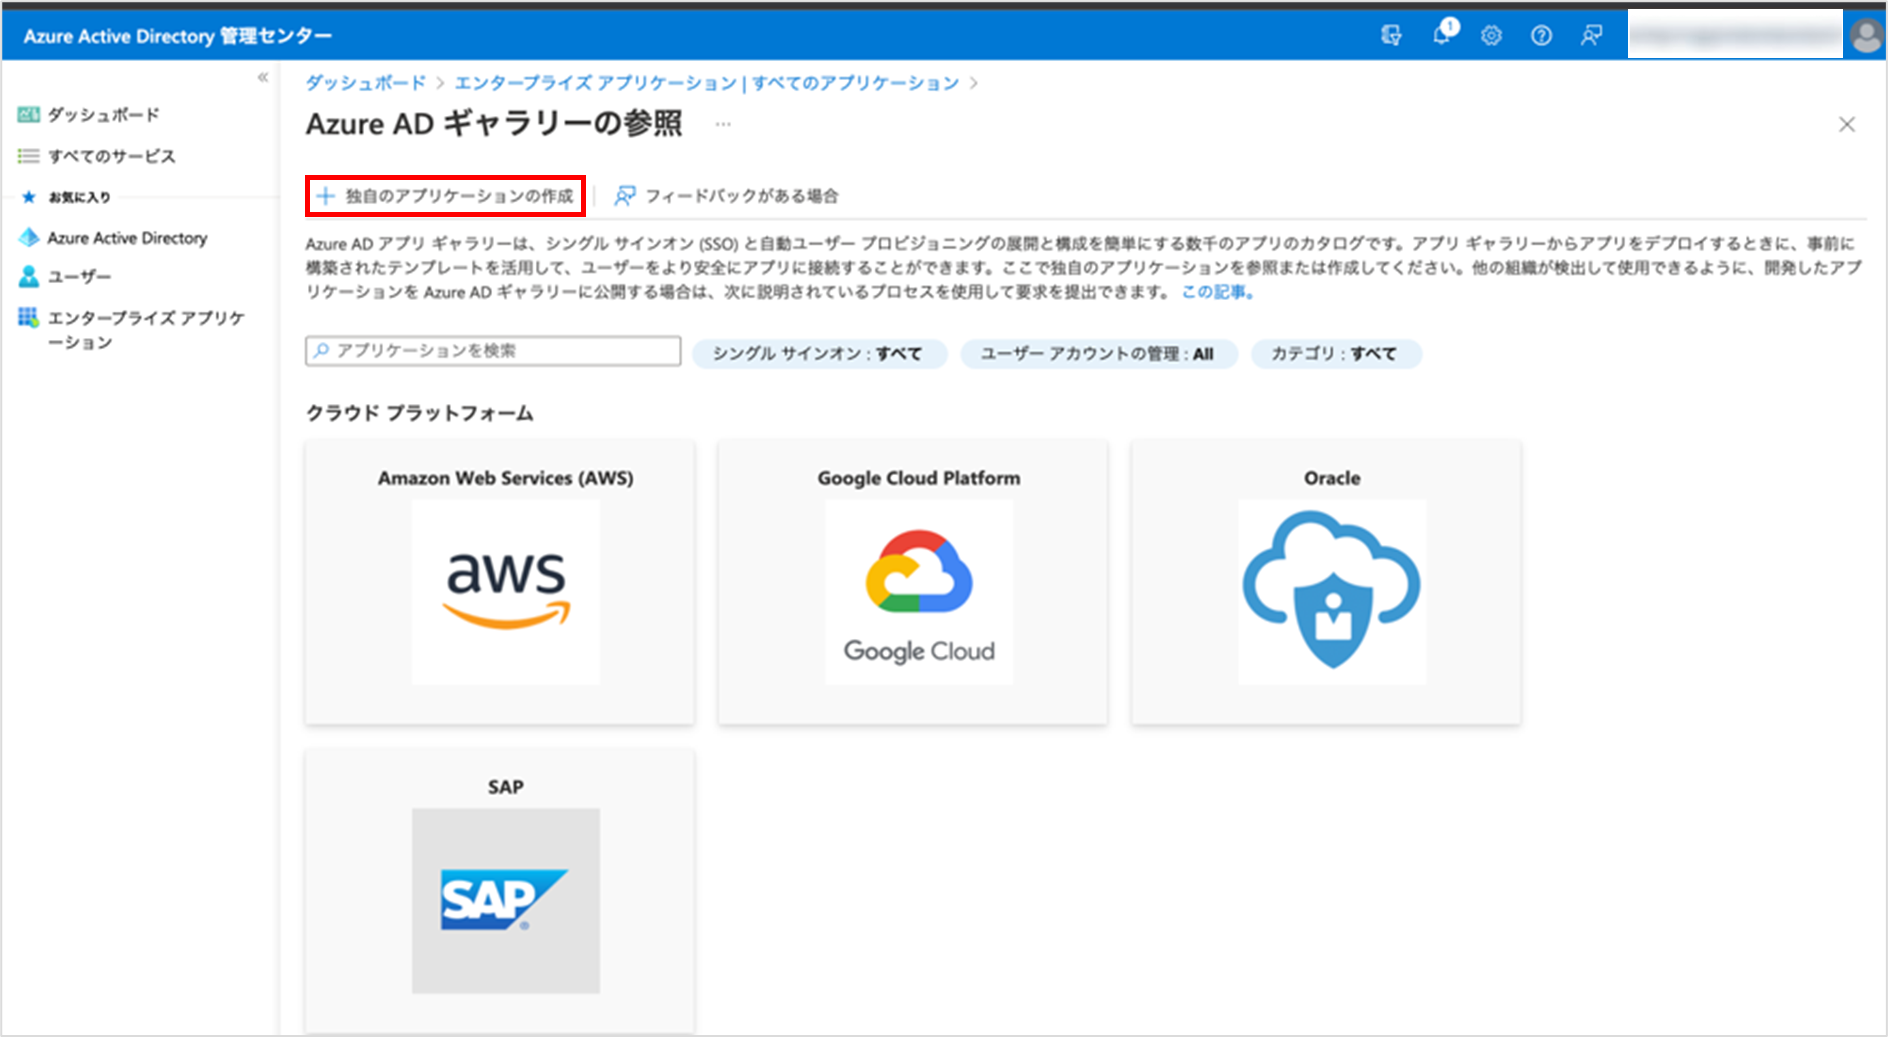Select the Amazon Web Services (AWS) card

500,581
